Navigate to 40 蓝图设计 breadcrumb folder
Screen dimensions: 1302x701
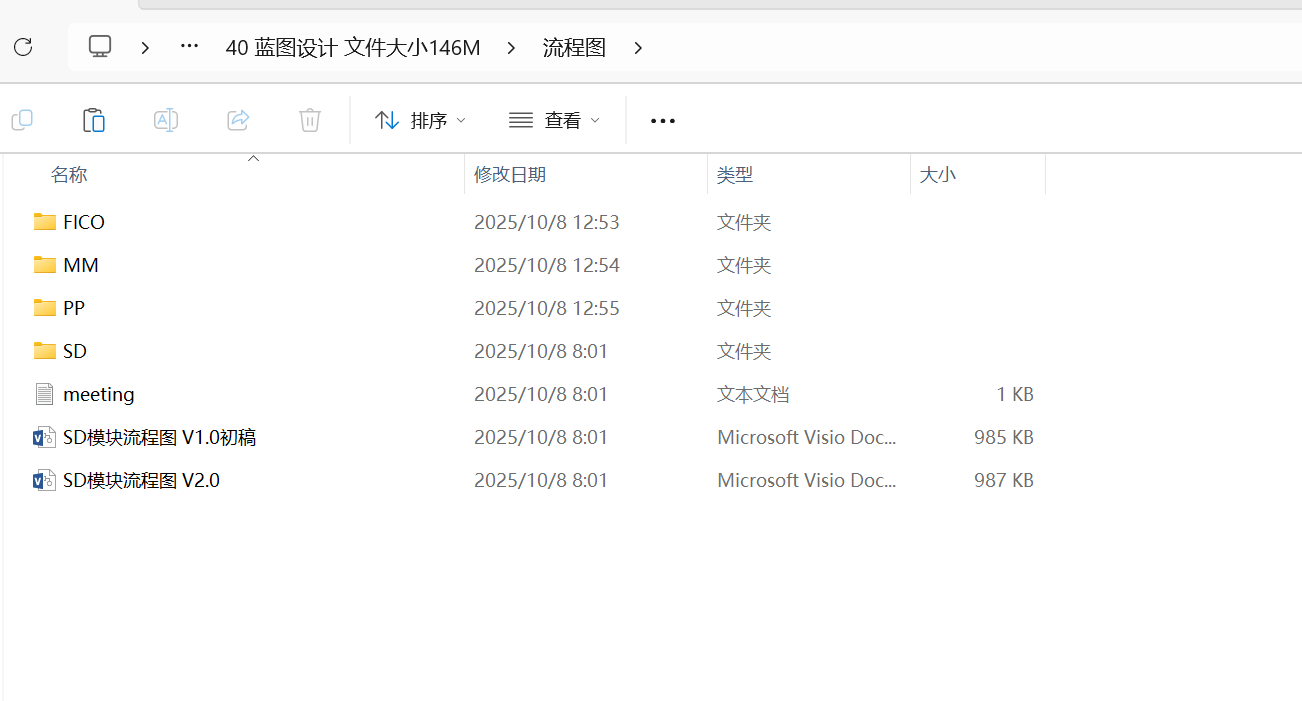(352, 48)
